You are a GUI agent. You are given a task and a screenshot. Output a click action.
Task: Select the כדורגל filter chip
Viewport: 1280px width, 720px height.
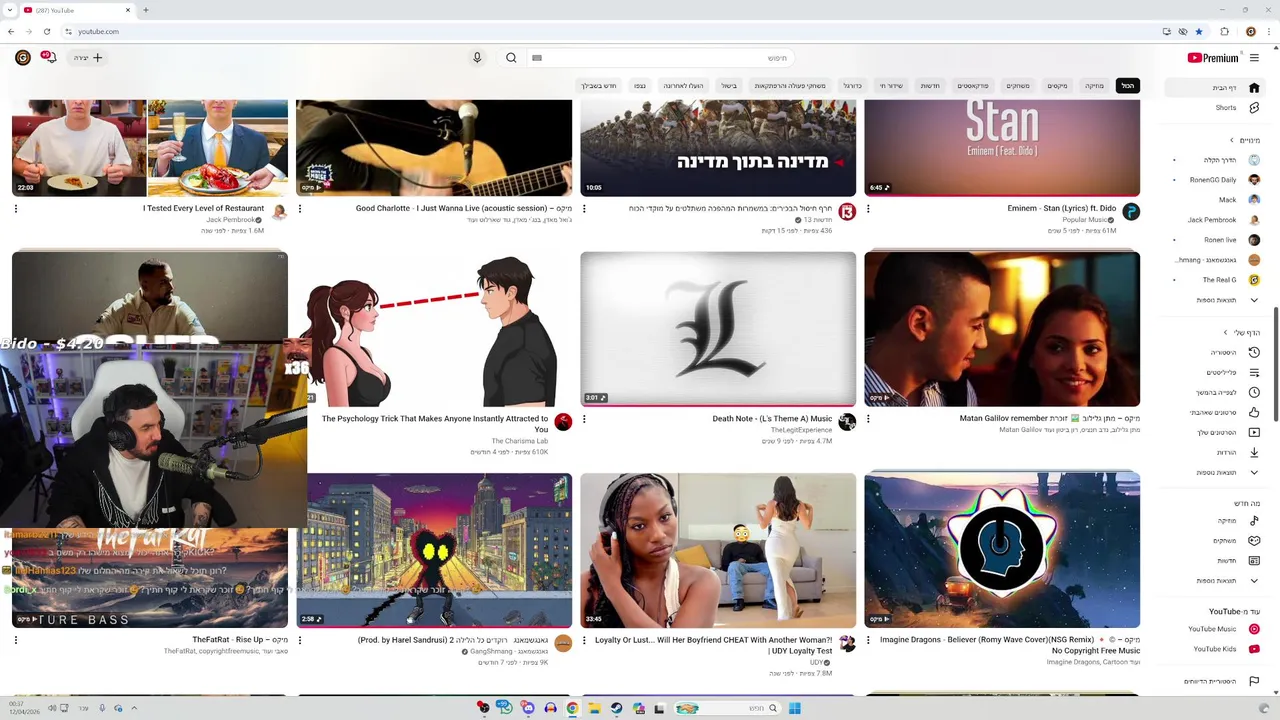coord(852,86)
